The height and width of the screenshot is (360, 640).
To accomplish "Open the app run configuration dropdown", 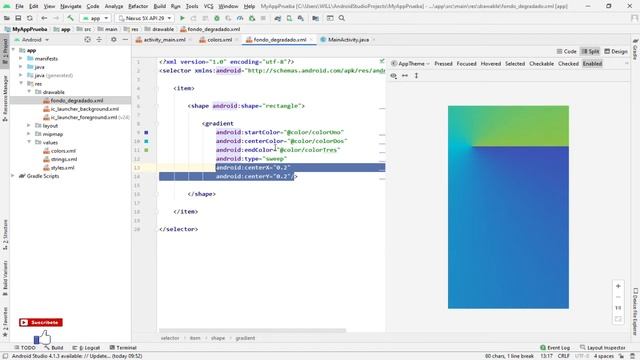I will coord(96,18).
